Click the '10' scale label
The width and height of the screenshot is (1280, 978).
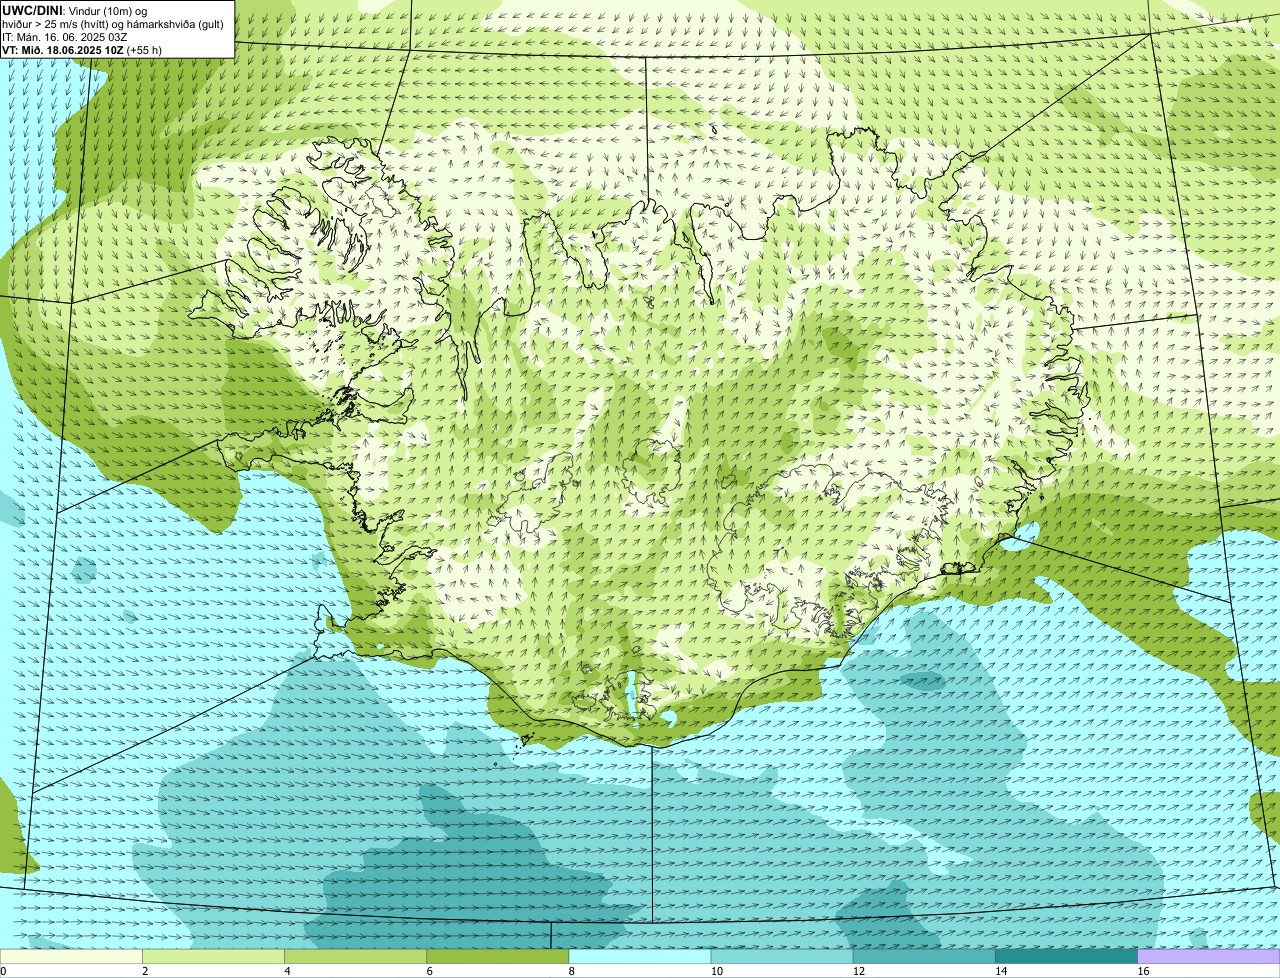(x=717, y=971)
